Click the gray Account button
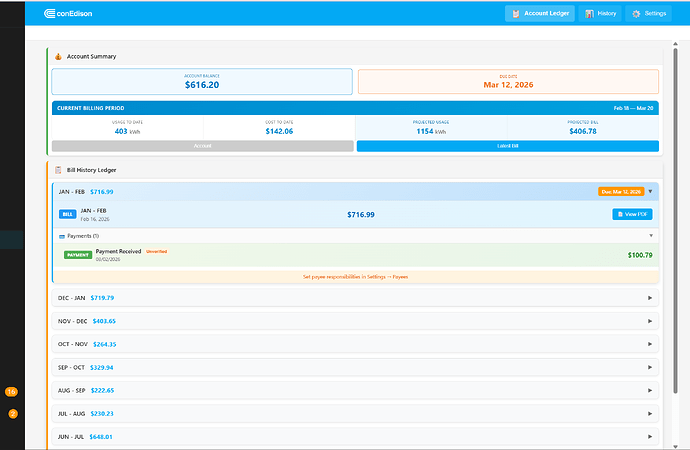 pos(203,146)
